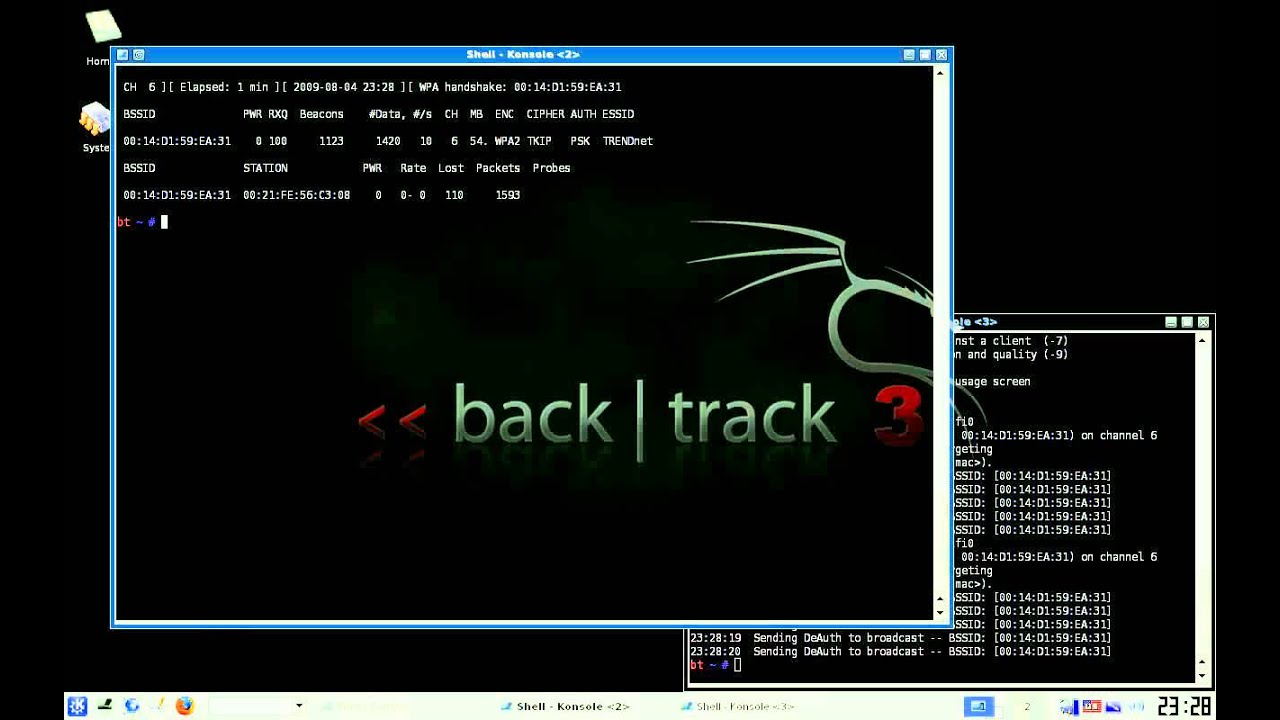Click the 'STATION' column header

[x=265, y=168]
